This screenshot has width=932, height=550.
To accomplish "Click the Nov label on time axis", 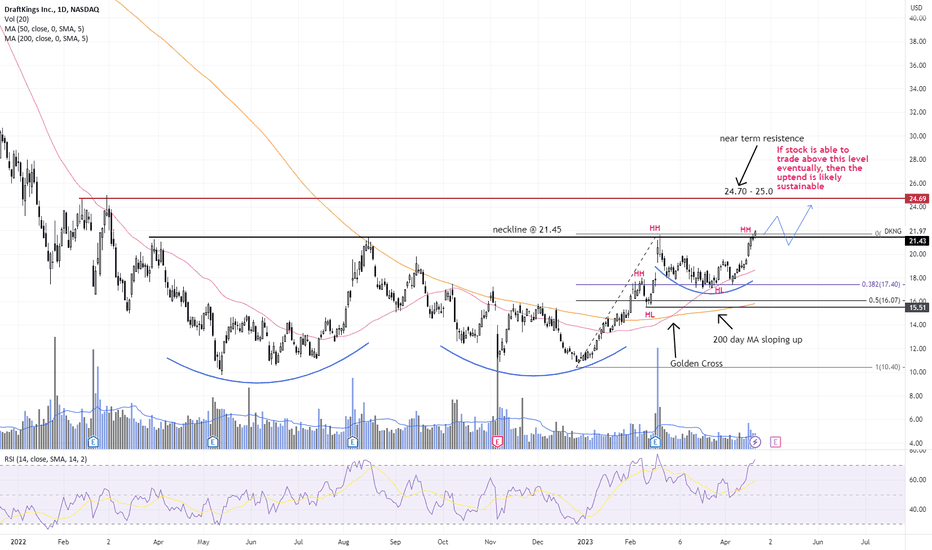I will coord(490,542).
